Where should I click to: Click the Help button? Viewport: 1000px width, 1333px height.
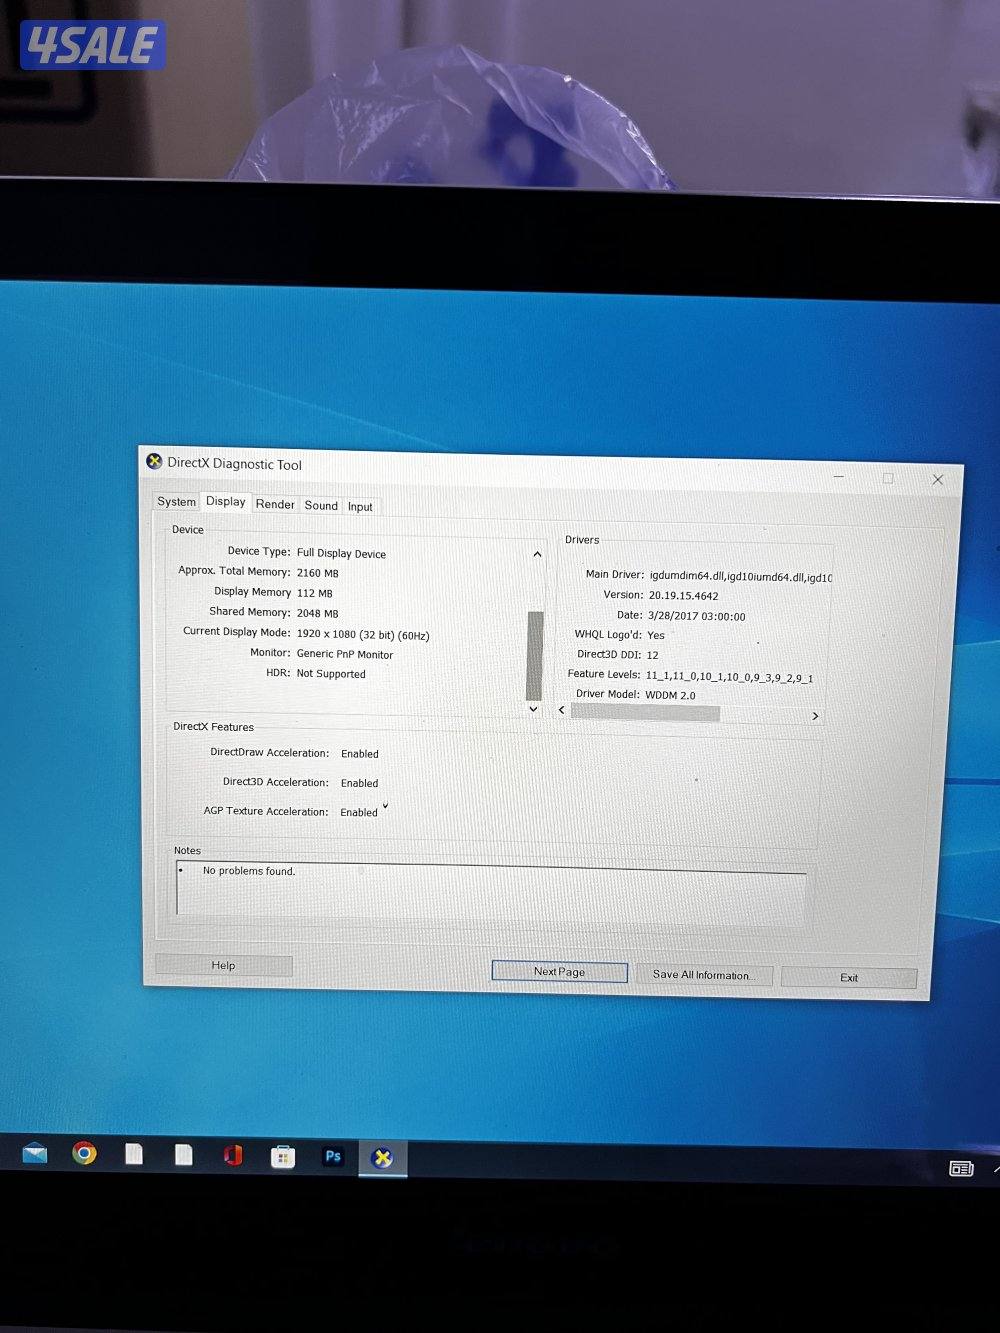click(x=223, y=965)
